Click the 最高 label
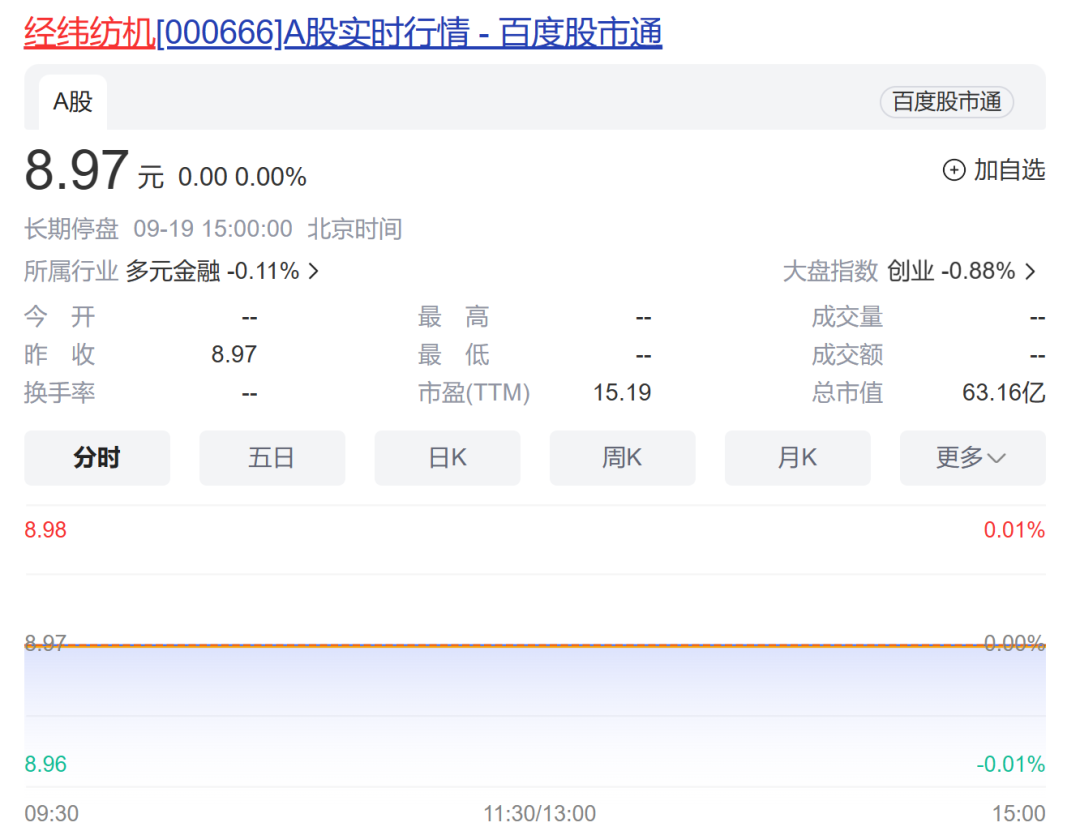1080x831 pixels. tap(453, 317)
